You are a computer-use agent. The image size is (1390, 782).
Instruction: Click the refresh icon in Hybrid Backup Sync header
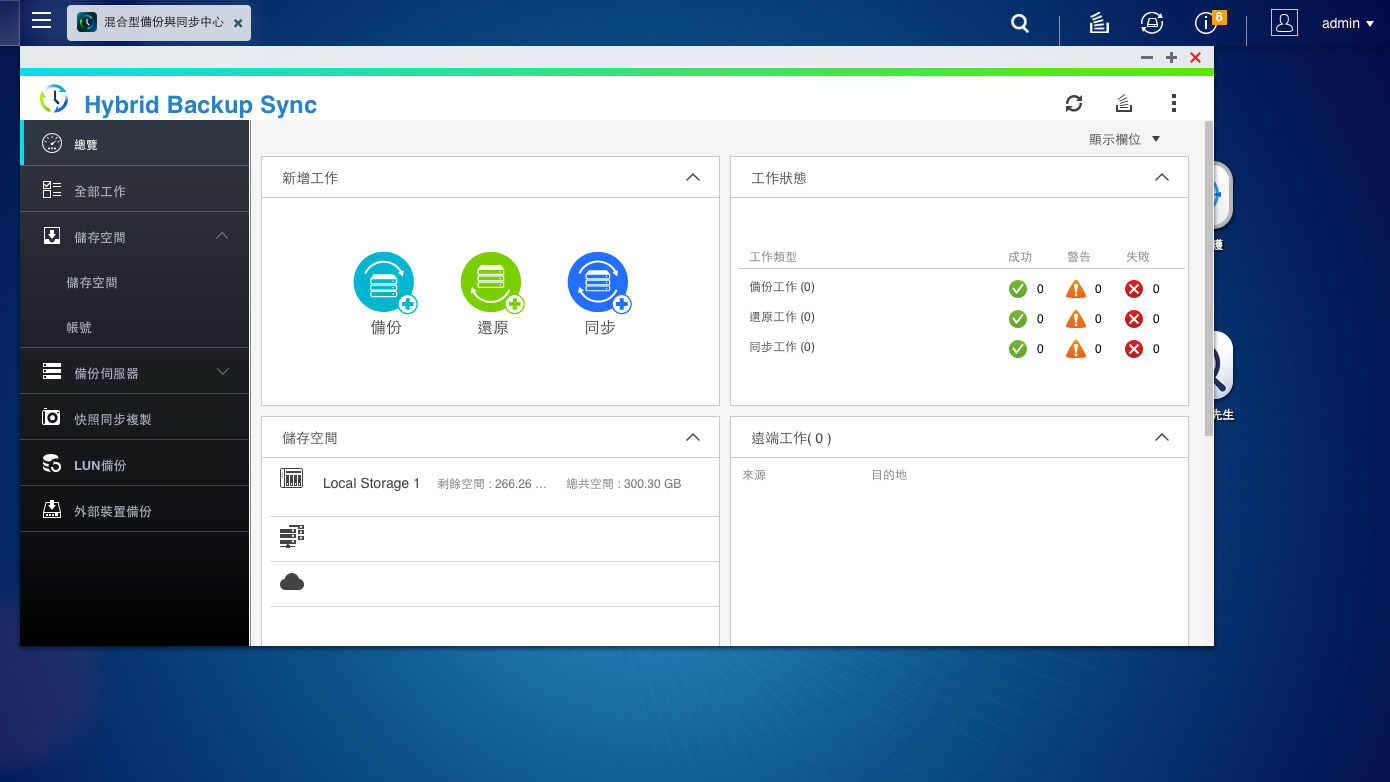point(1074,103)
